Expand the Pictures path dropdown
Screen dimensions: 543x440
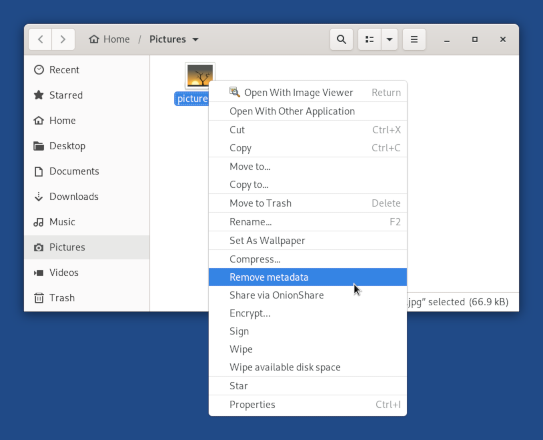coord(195,39)
